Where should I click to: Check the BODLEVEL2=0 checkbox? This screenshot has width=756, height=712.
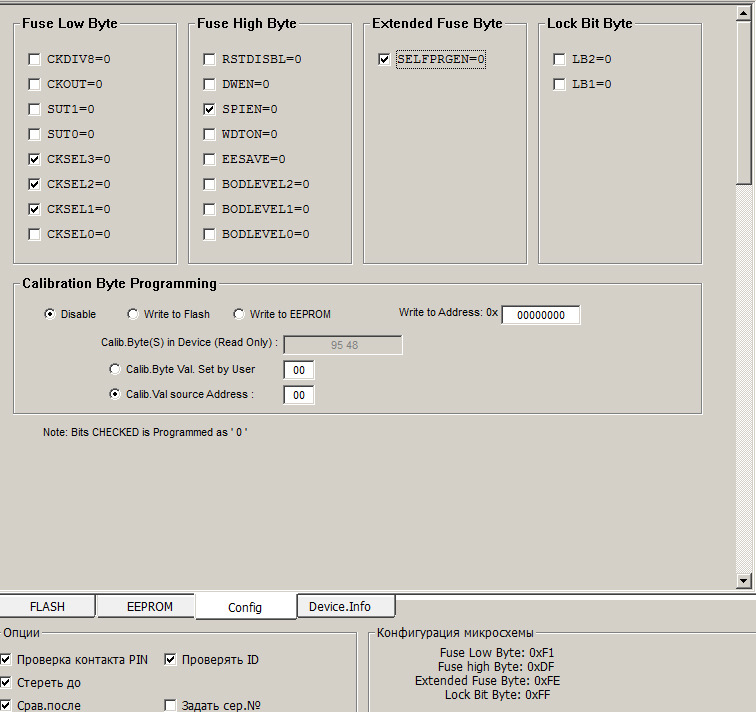coord(209,185)
